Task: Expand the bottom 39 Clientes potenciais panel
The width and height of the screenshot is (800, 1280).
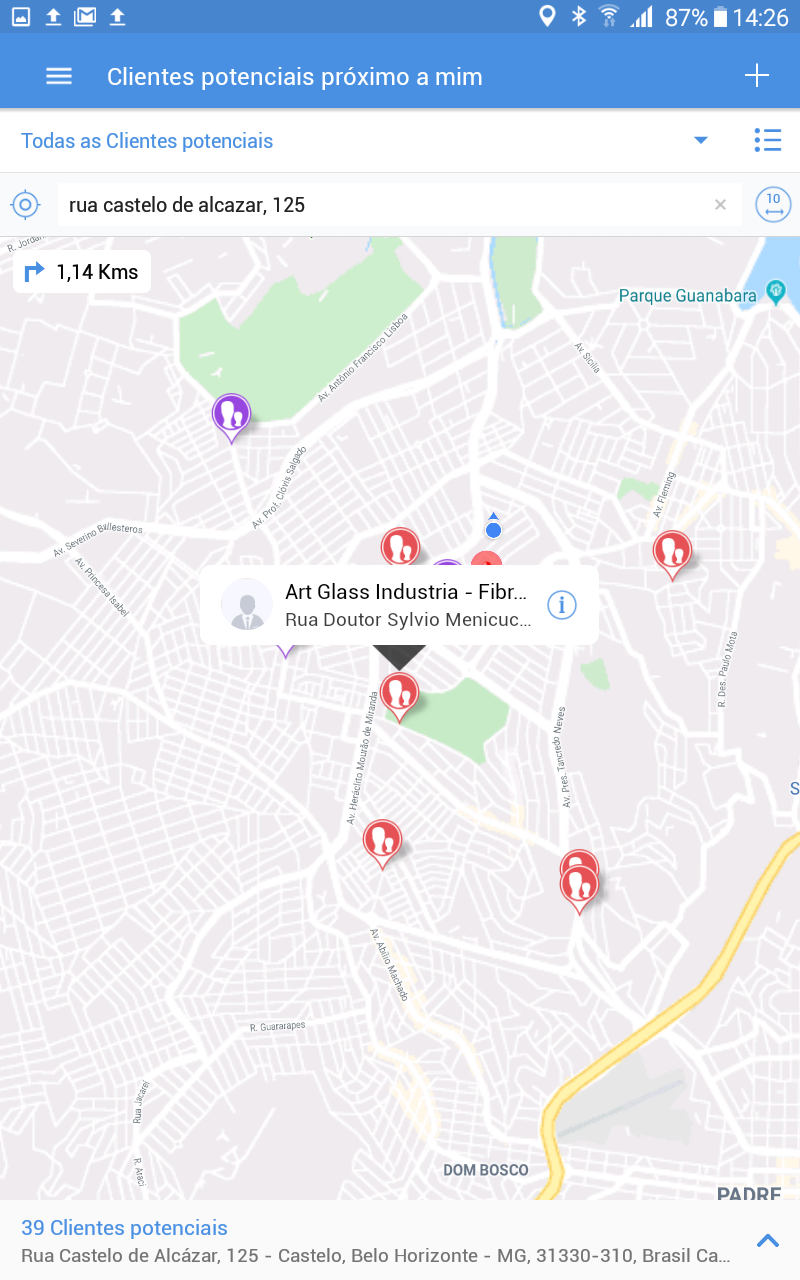Action: coord(768,1241)
